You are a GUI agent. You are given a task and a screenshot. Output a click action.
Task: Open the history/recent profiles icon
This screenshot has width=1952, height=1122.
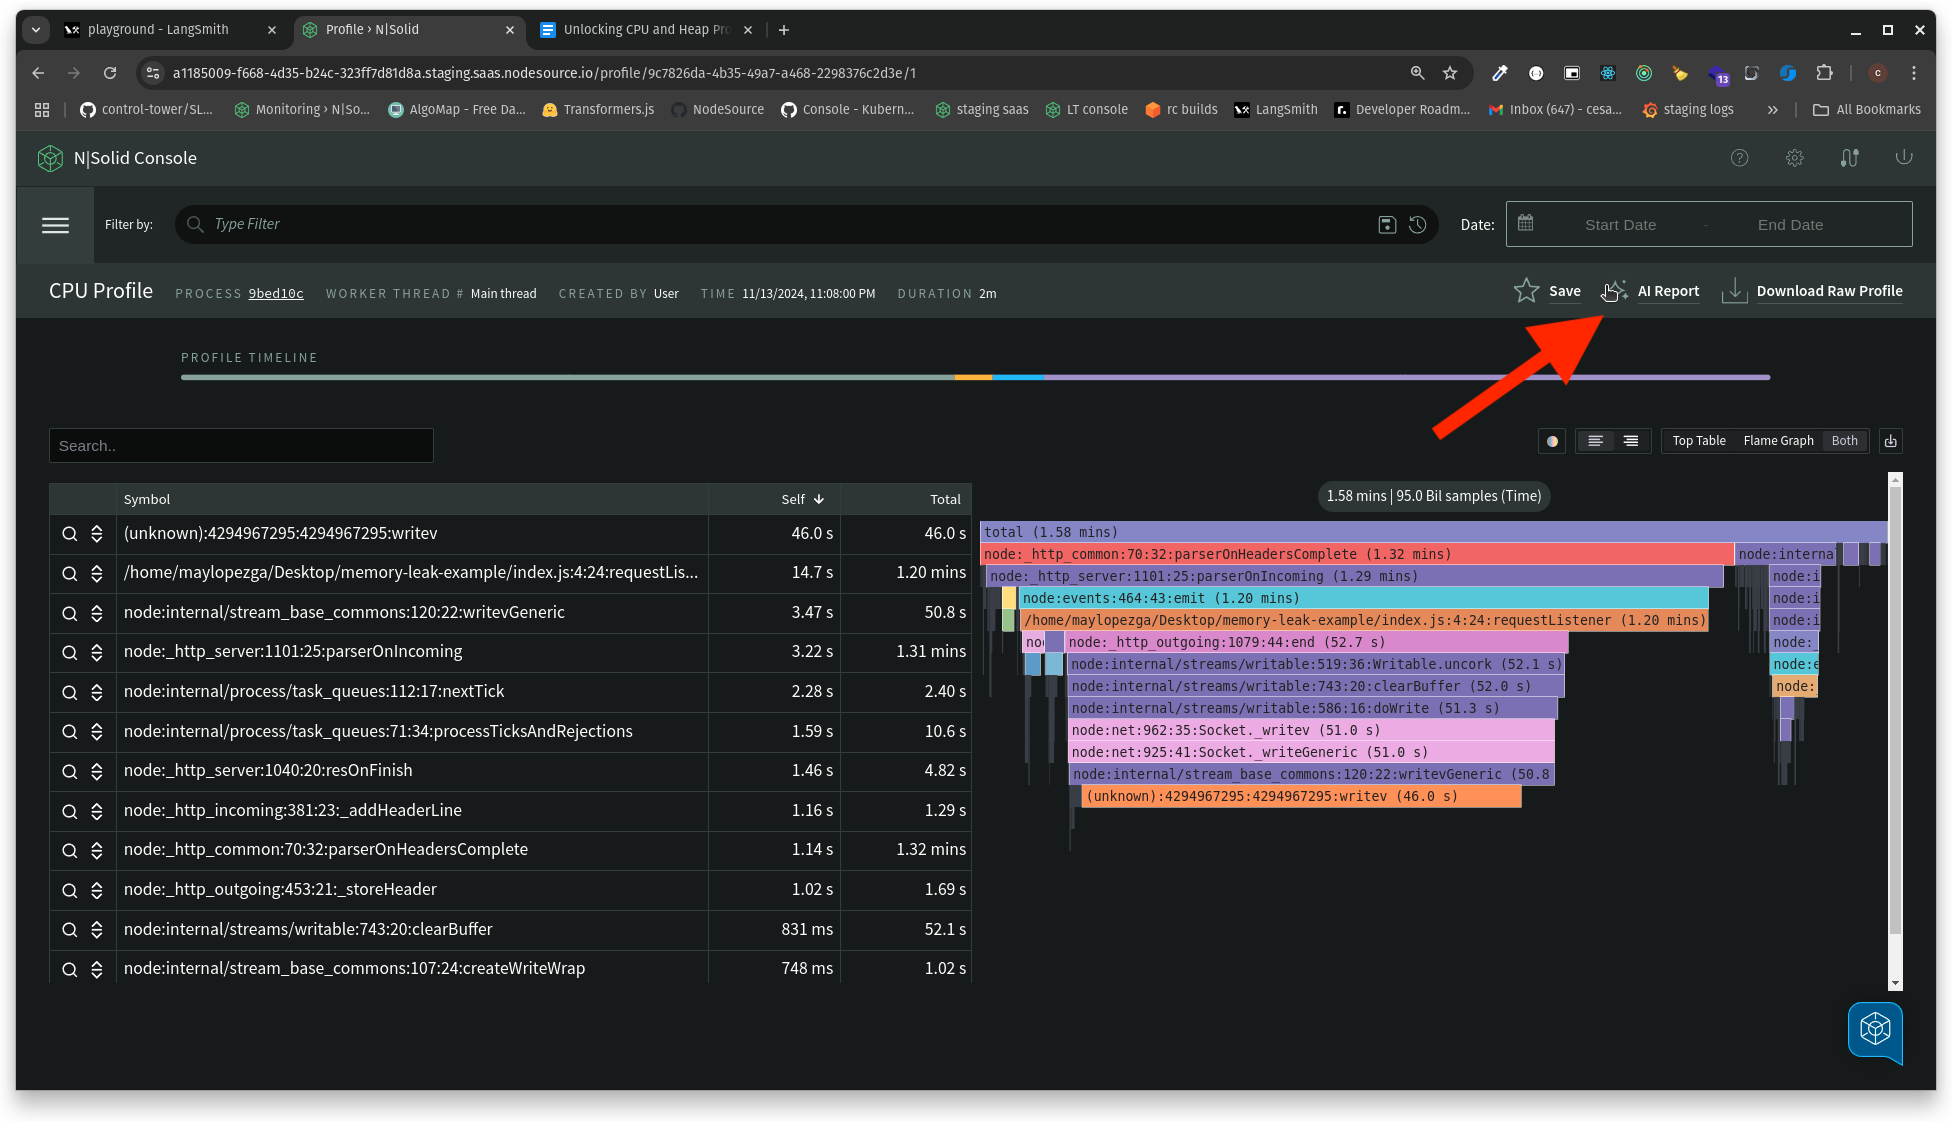pos(1417,224)
